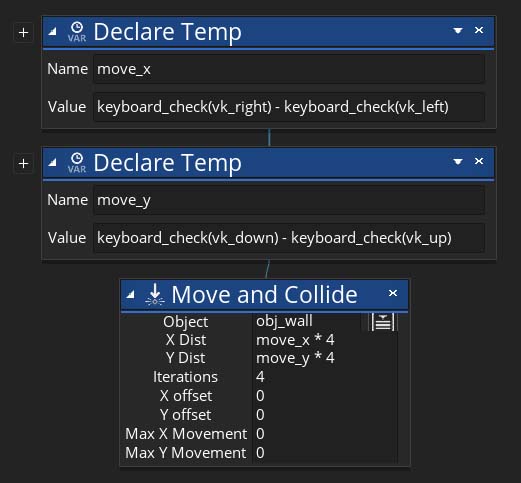
Task: Collapse the move_y Declare Temp block
Action: (x=53, y=163)
